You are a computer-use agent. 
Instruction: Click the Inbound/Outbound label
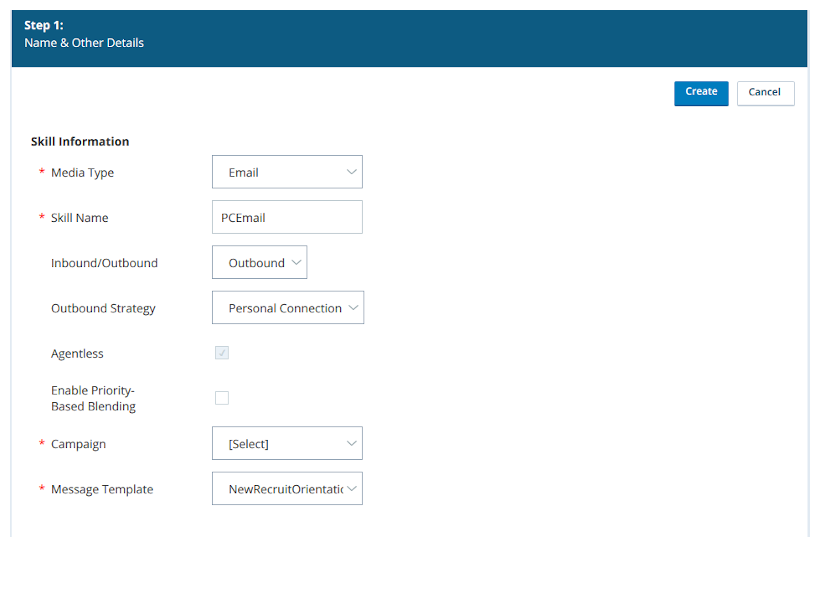click(x=104, y=263)
